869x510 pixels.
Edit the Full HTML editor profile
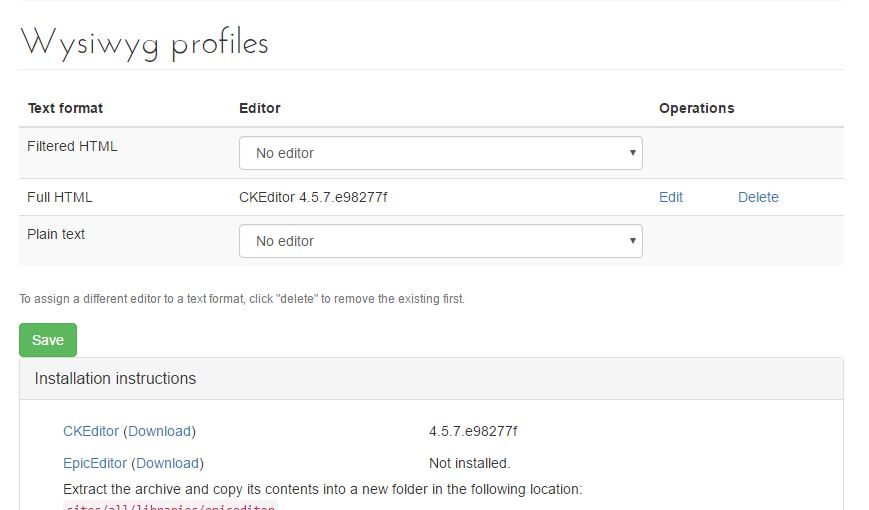pos(671,197)
